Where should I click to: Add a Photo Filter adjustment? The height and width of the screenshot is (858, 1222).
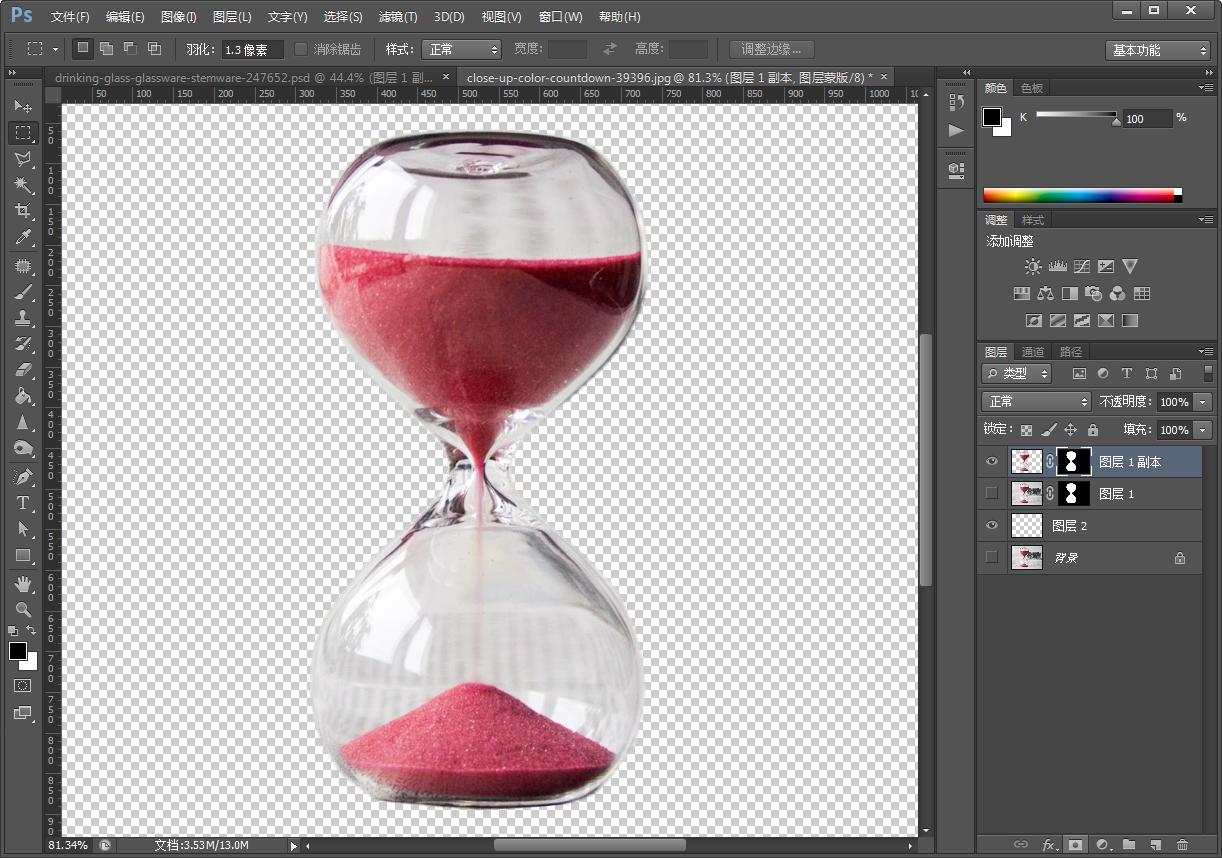[1093, 294]
